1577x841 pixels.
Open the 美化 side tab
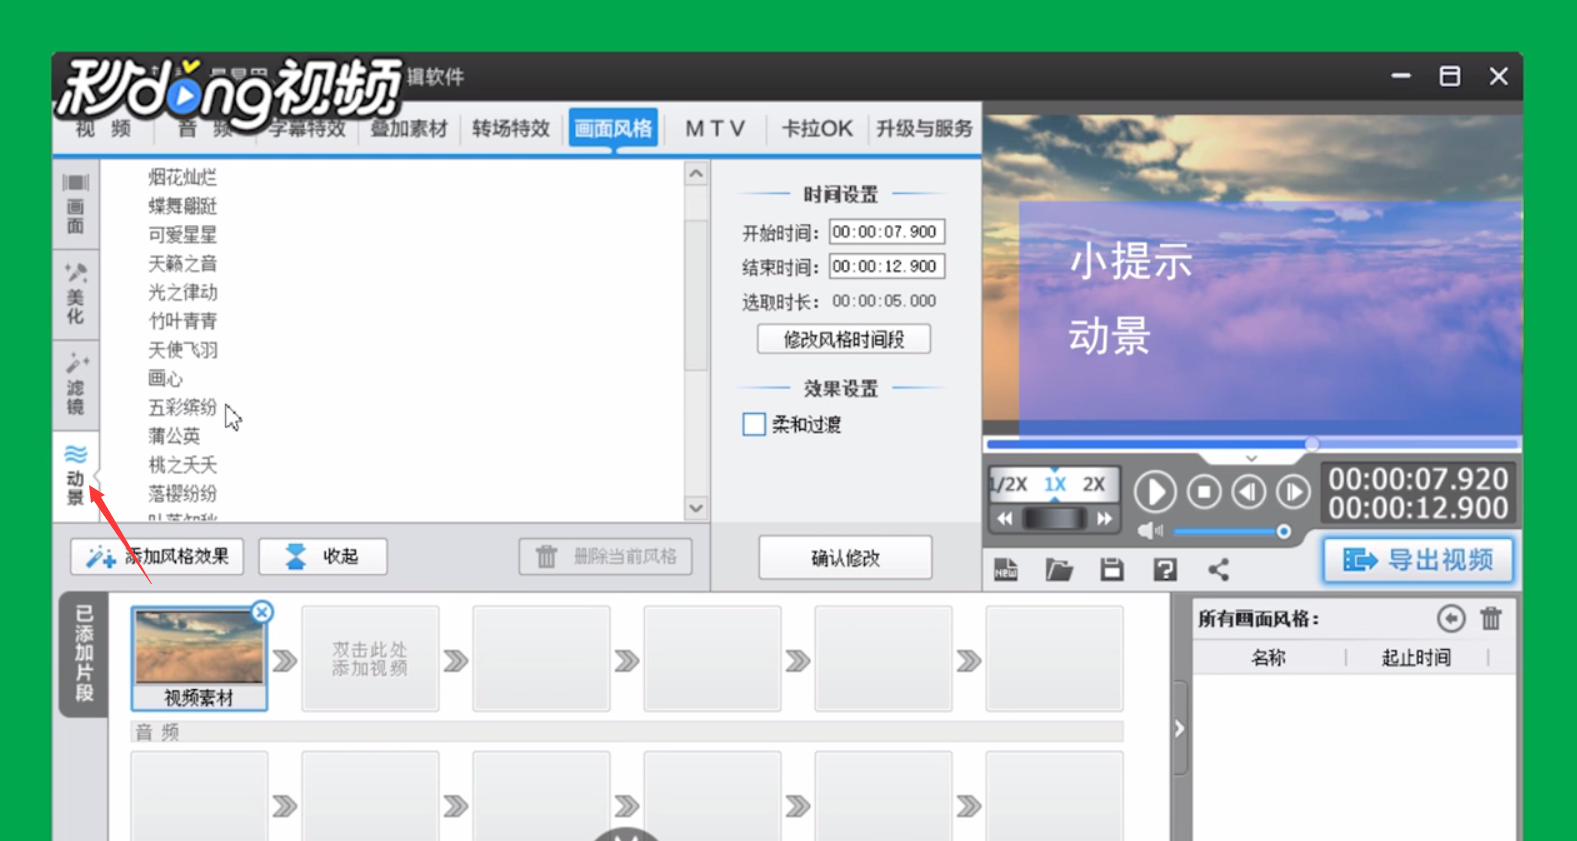pyautogui.click(x=76, y=294)
